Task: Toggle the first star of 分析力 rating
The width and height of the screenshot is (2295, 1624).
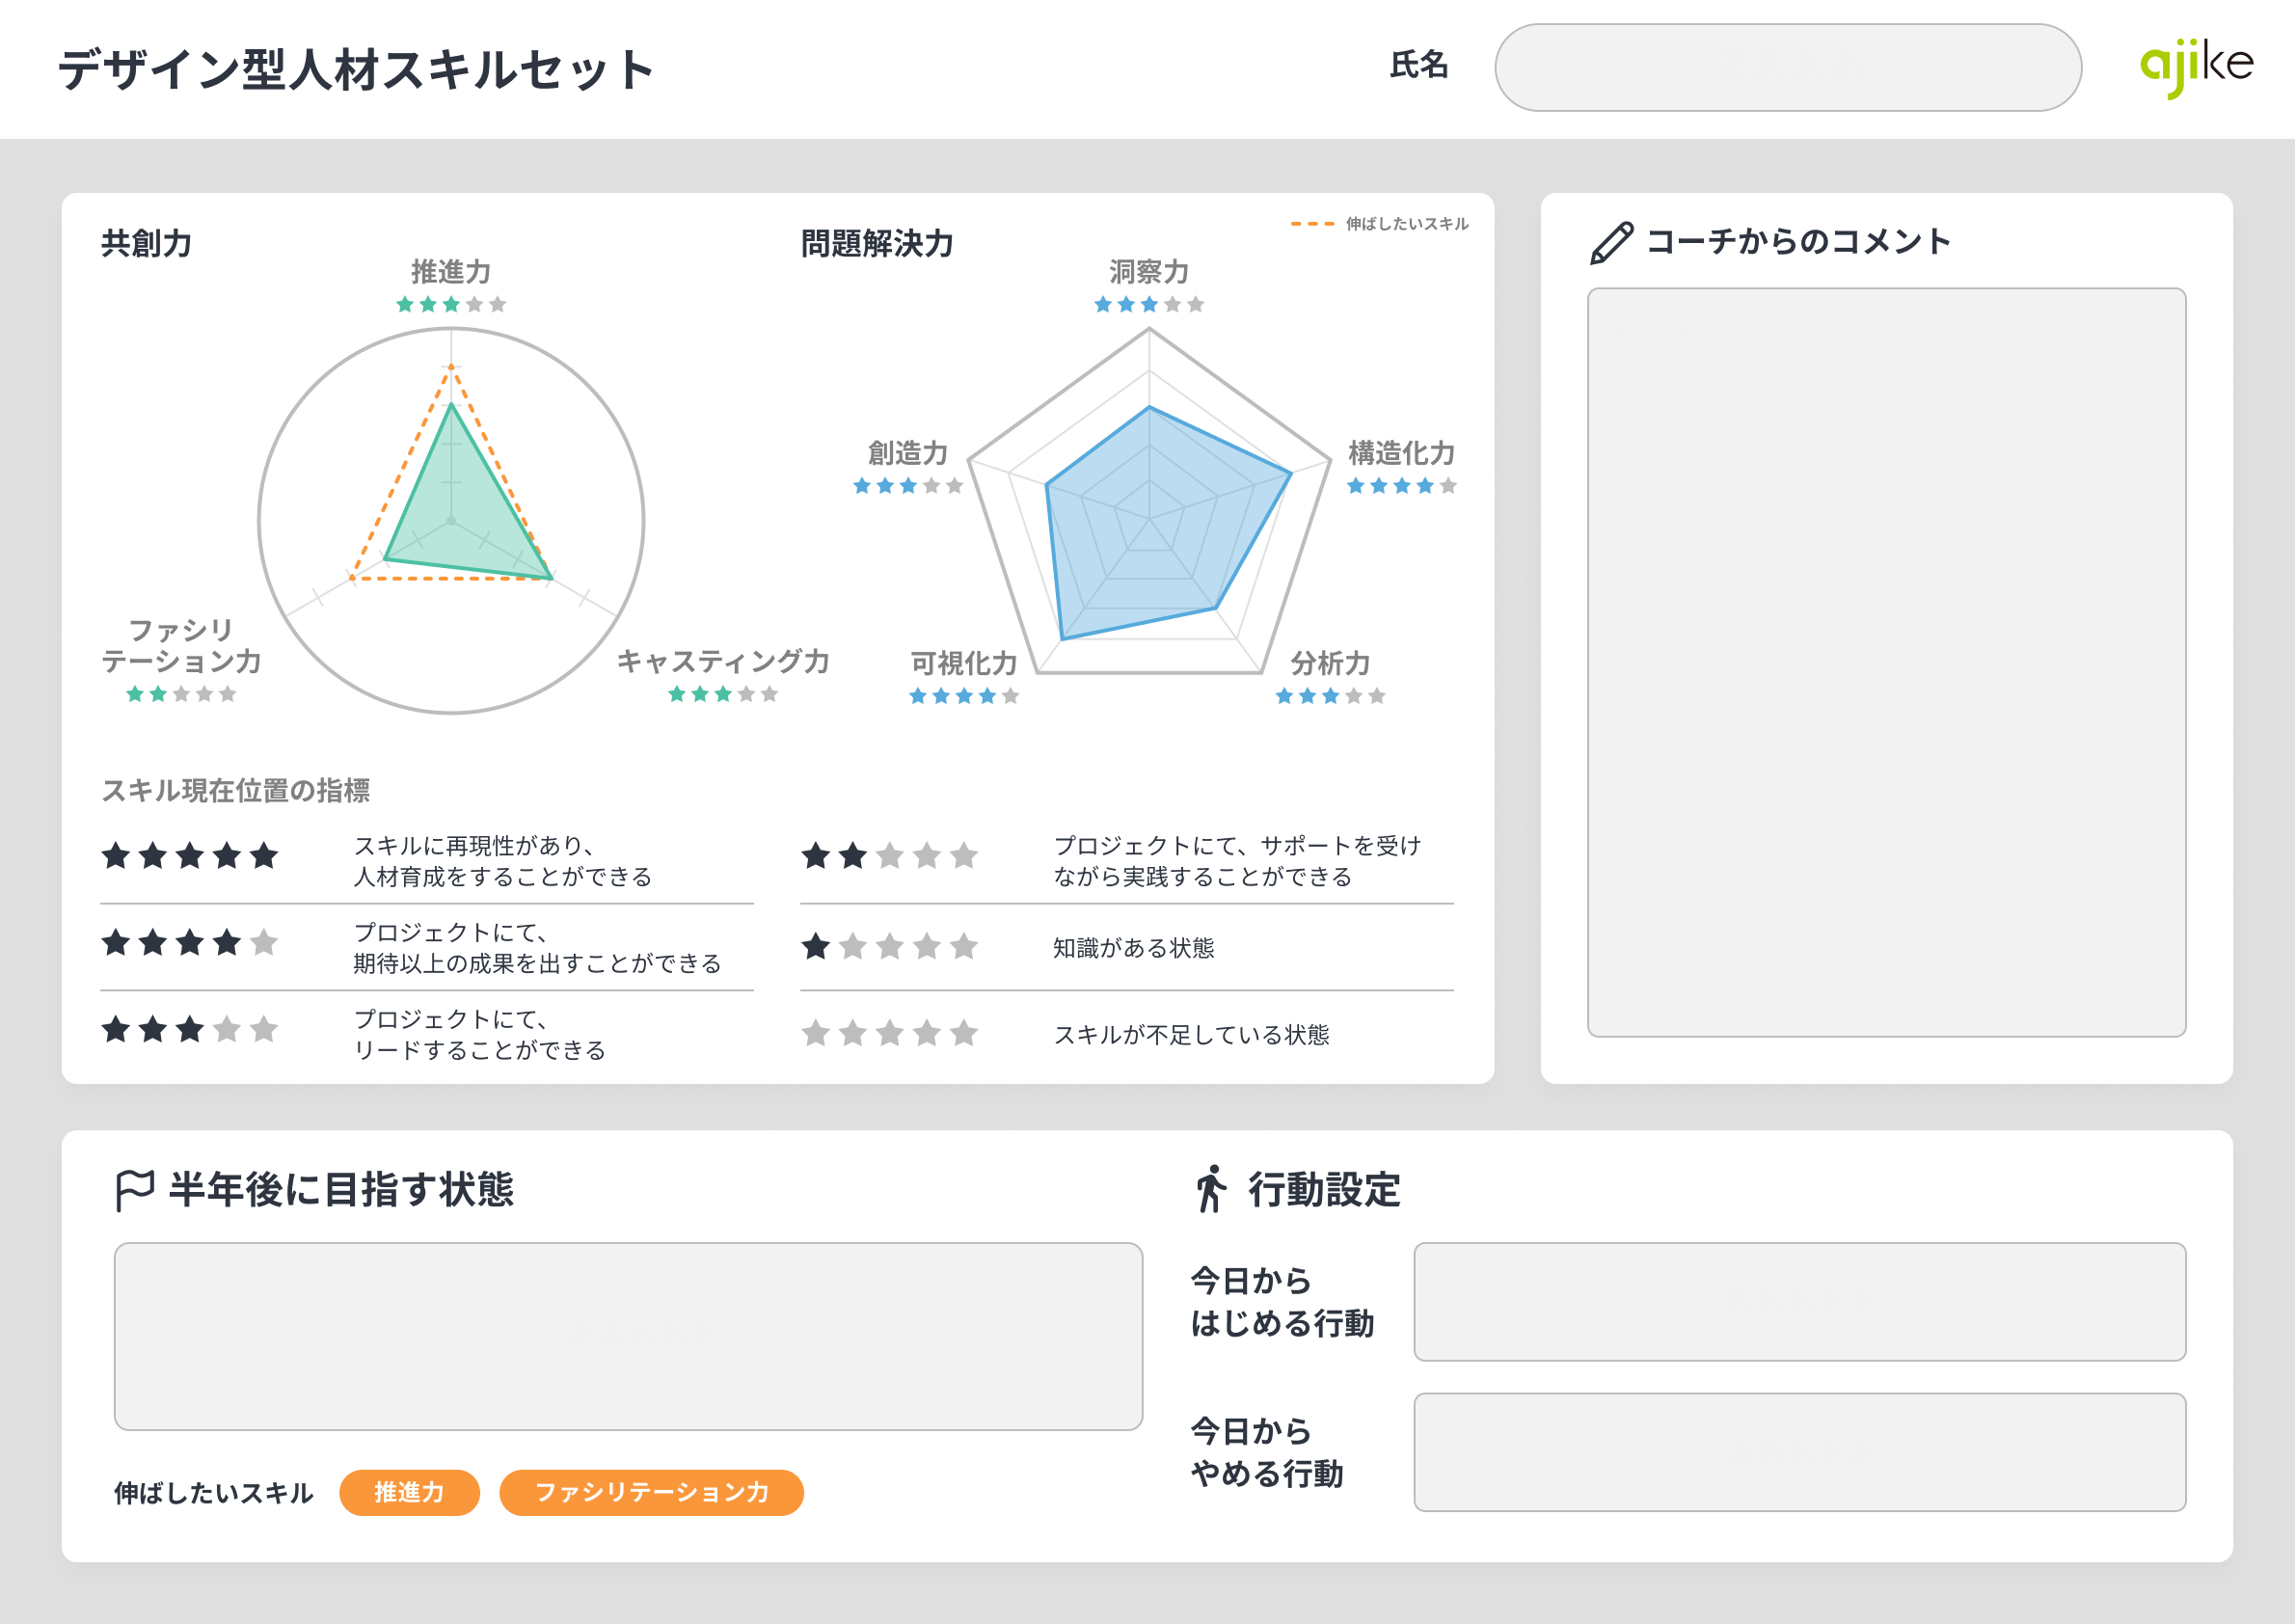Action: [1284, 694]
